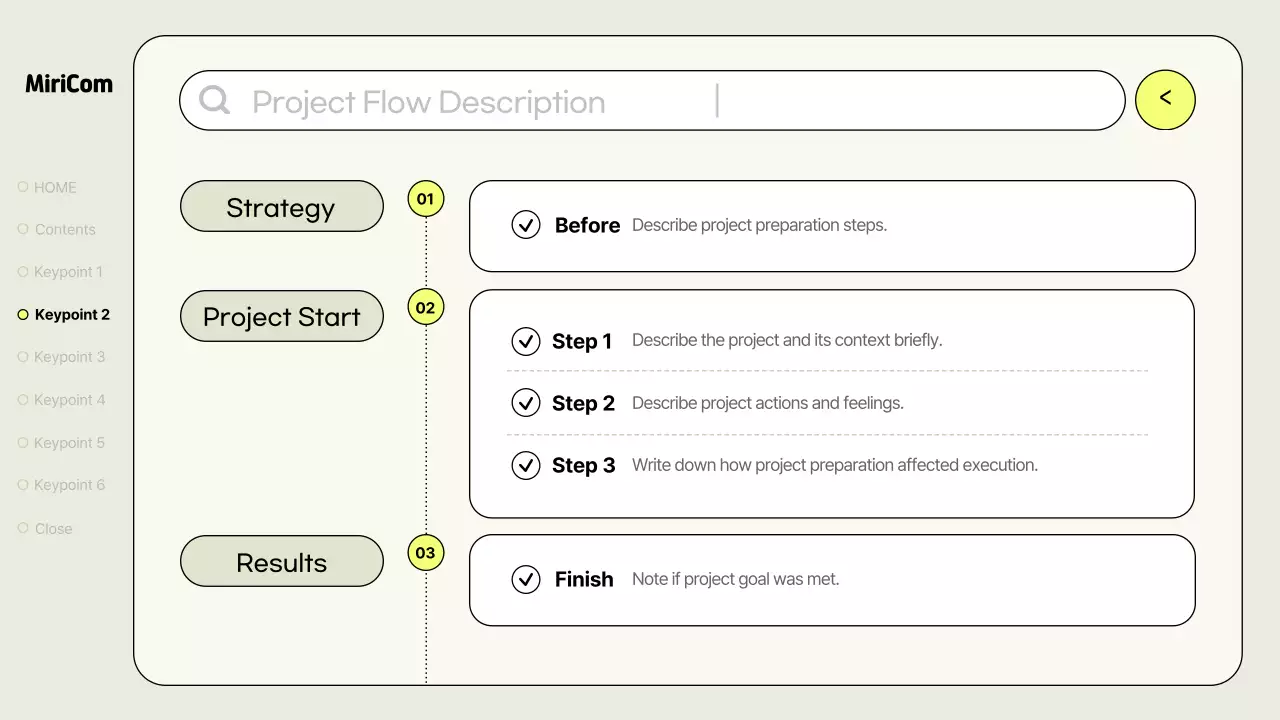Click the Project Flow Description search field
Image resolution: width=1280 pixels, height=720 pixels.
tap(650, 101)
